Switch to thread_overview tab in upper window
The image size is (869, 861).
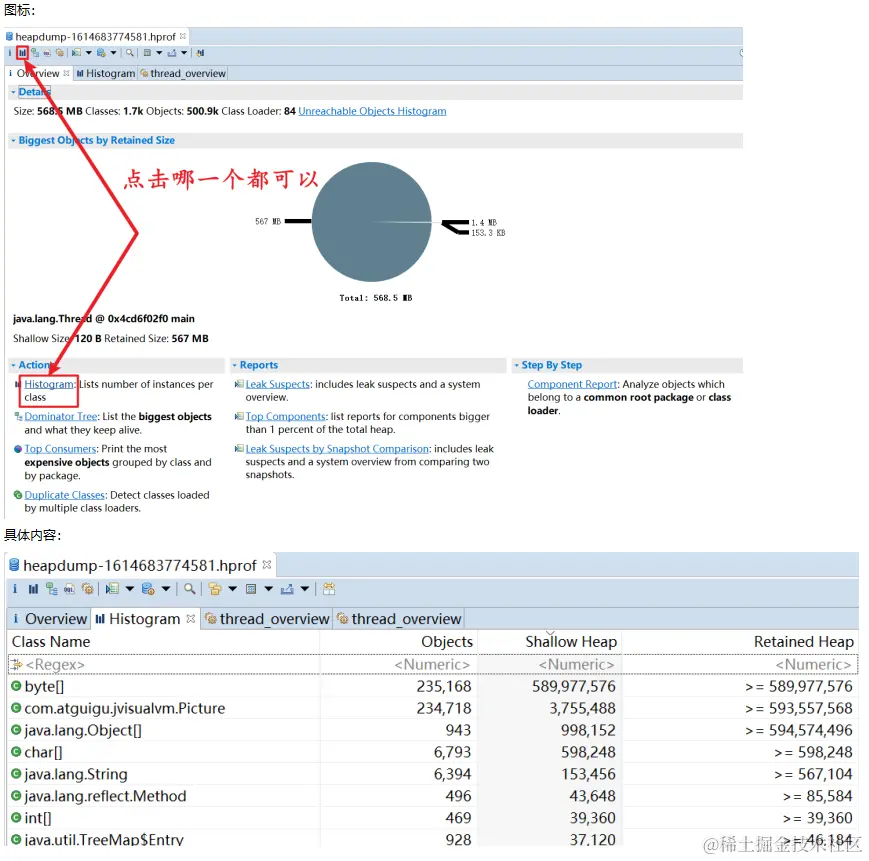click(x=183, y=73)
